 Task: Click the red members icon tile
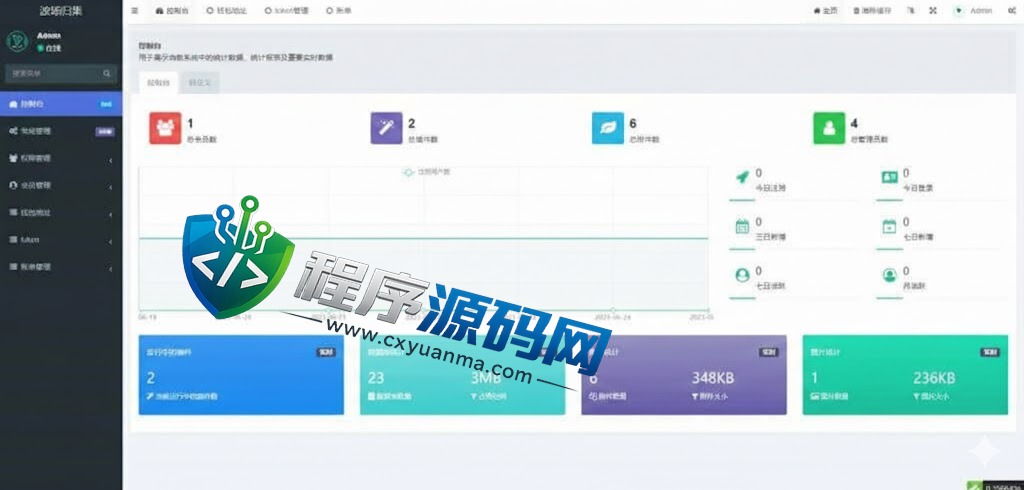(x=165, y=128)
